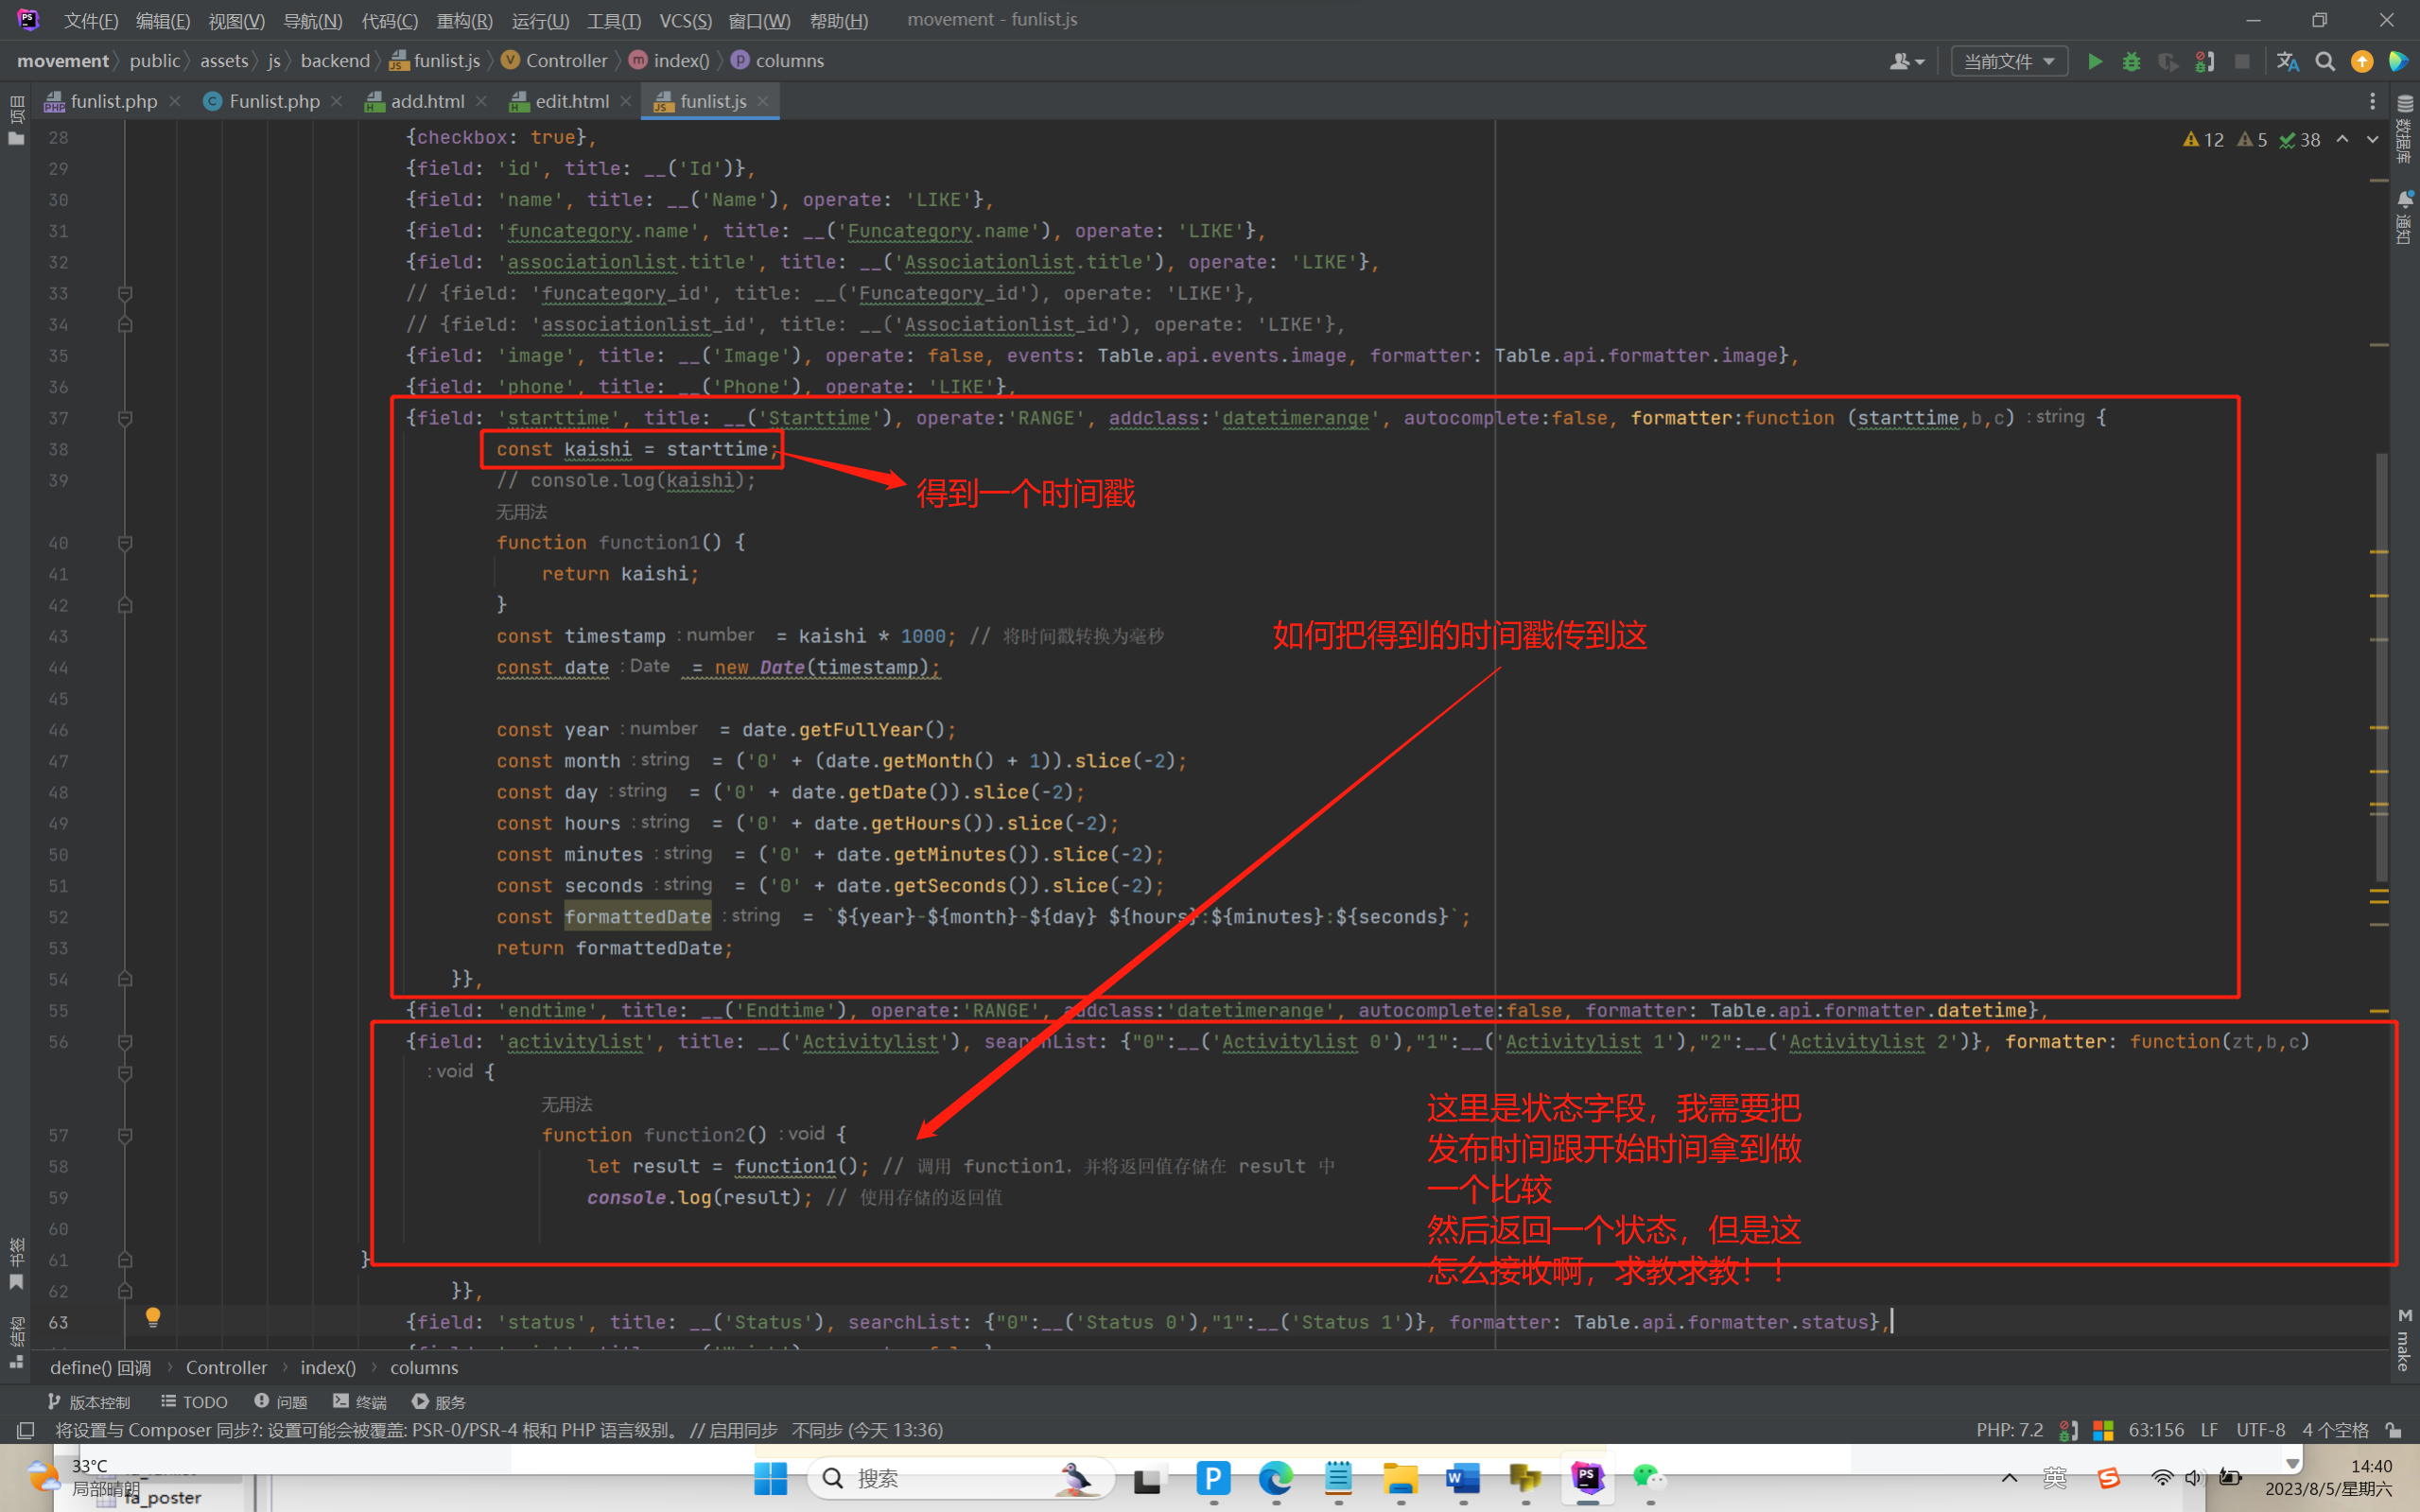Click 63:156 caret position in status bar

pos(2156,1430)
